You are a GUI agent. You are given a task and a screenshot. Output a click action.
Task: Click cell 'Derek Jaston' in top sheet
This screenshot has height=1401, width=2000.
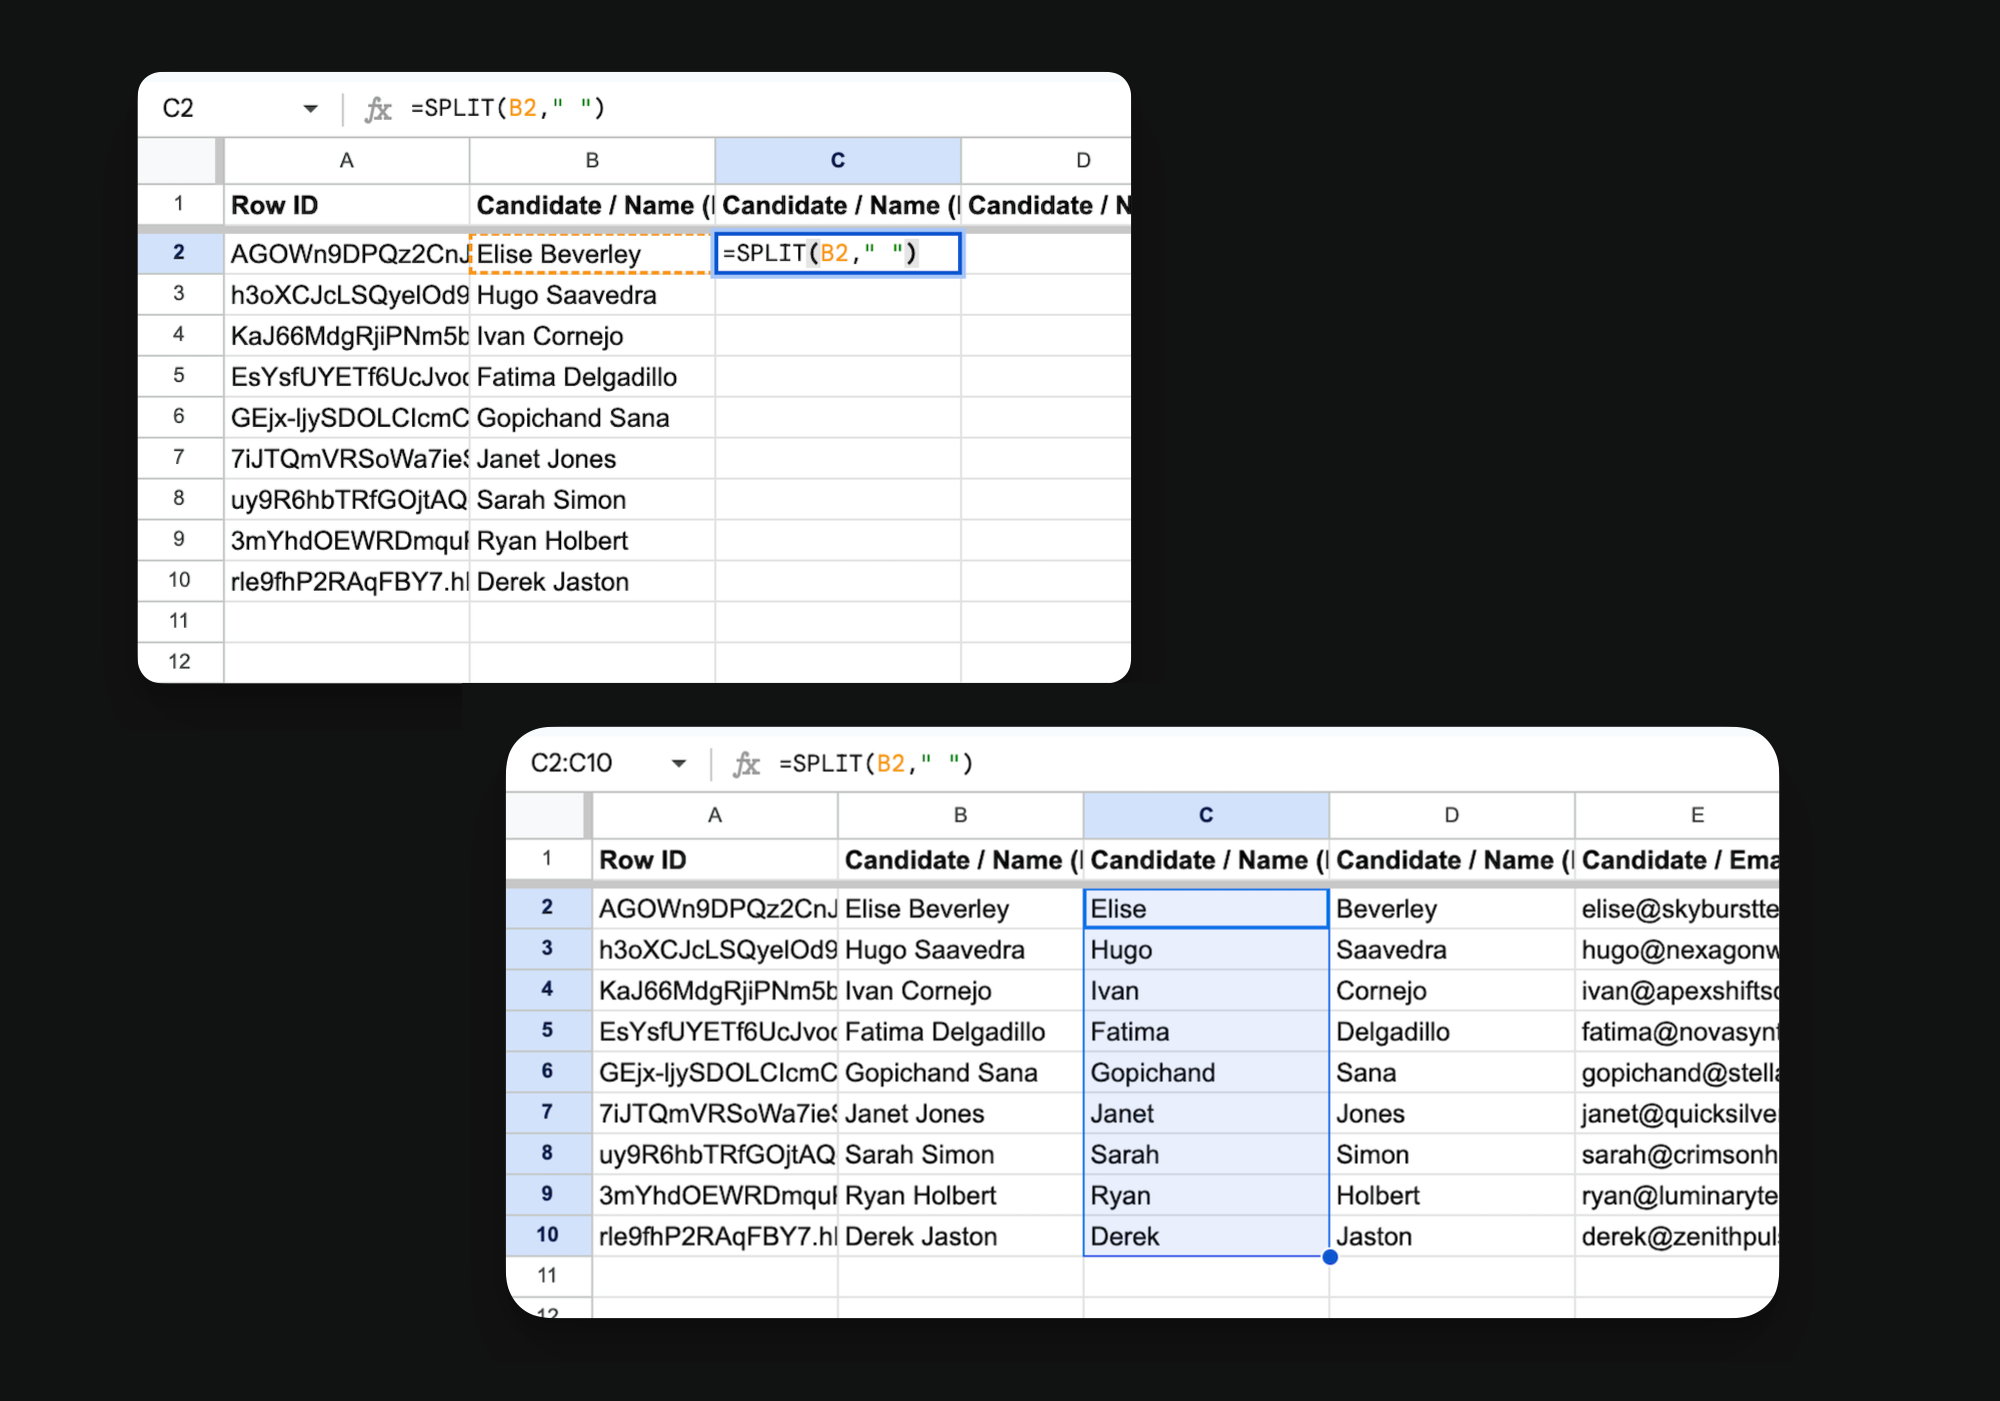point(592,582)
